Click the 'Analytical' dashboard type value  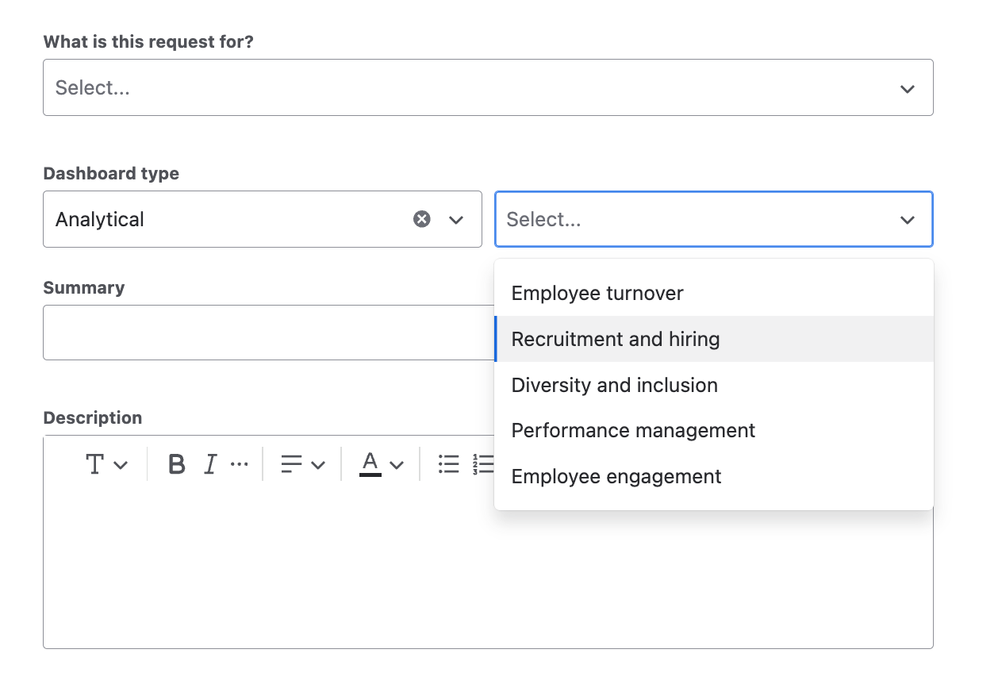click(100, 220)
